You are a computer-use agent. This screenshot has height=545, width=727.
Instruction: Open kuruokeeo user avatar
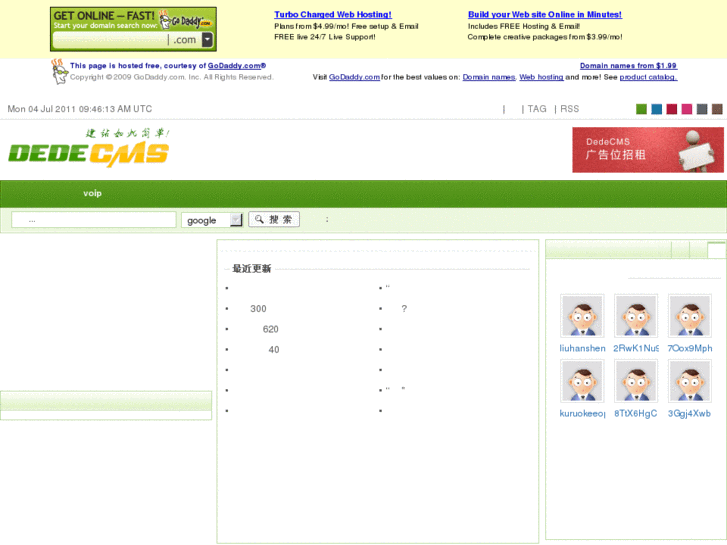click(582, 381)
